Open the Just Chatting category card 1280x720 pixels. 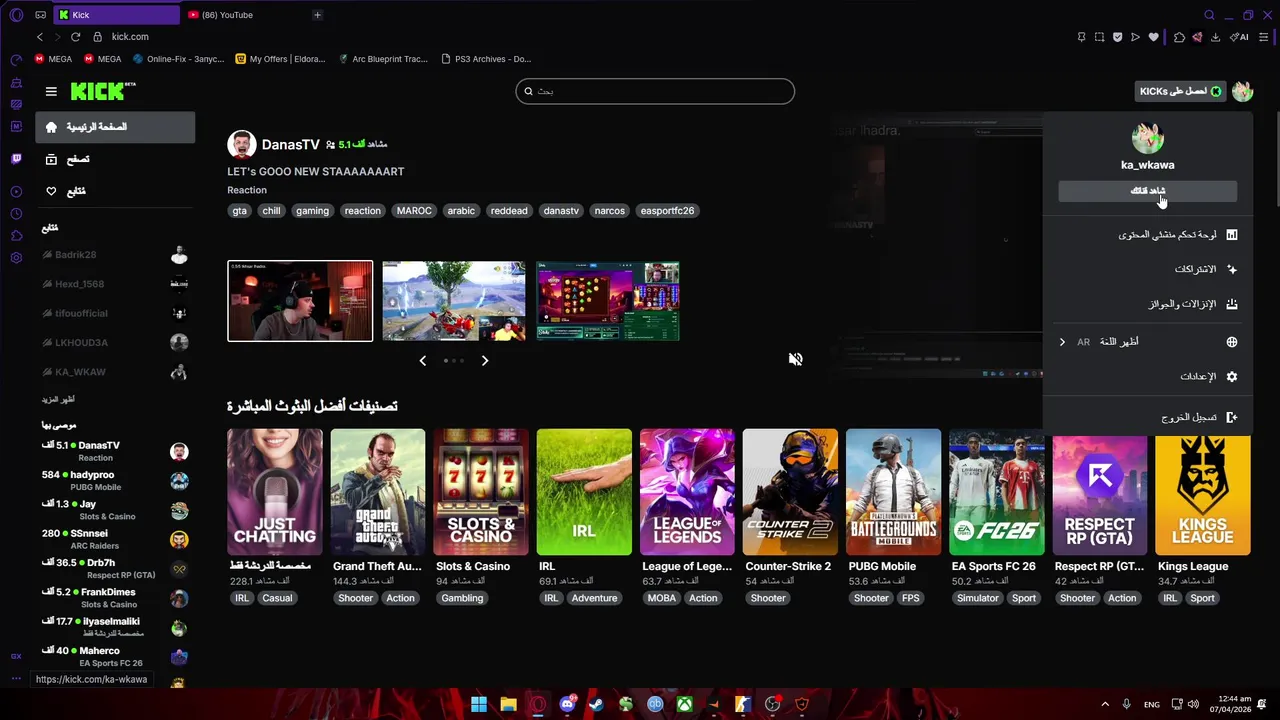[x=275, y=492]
